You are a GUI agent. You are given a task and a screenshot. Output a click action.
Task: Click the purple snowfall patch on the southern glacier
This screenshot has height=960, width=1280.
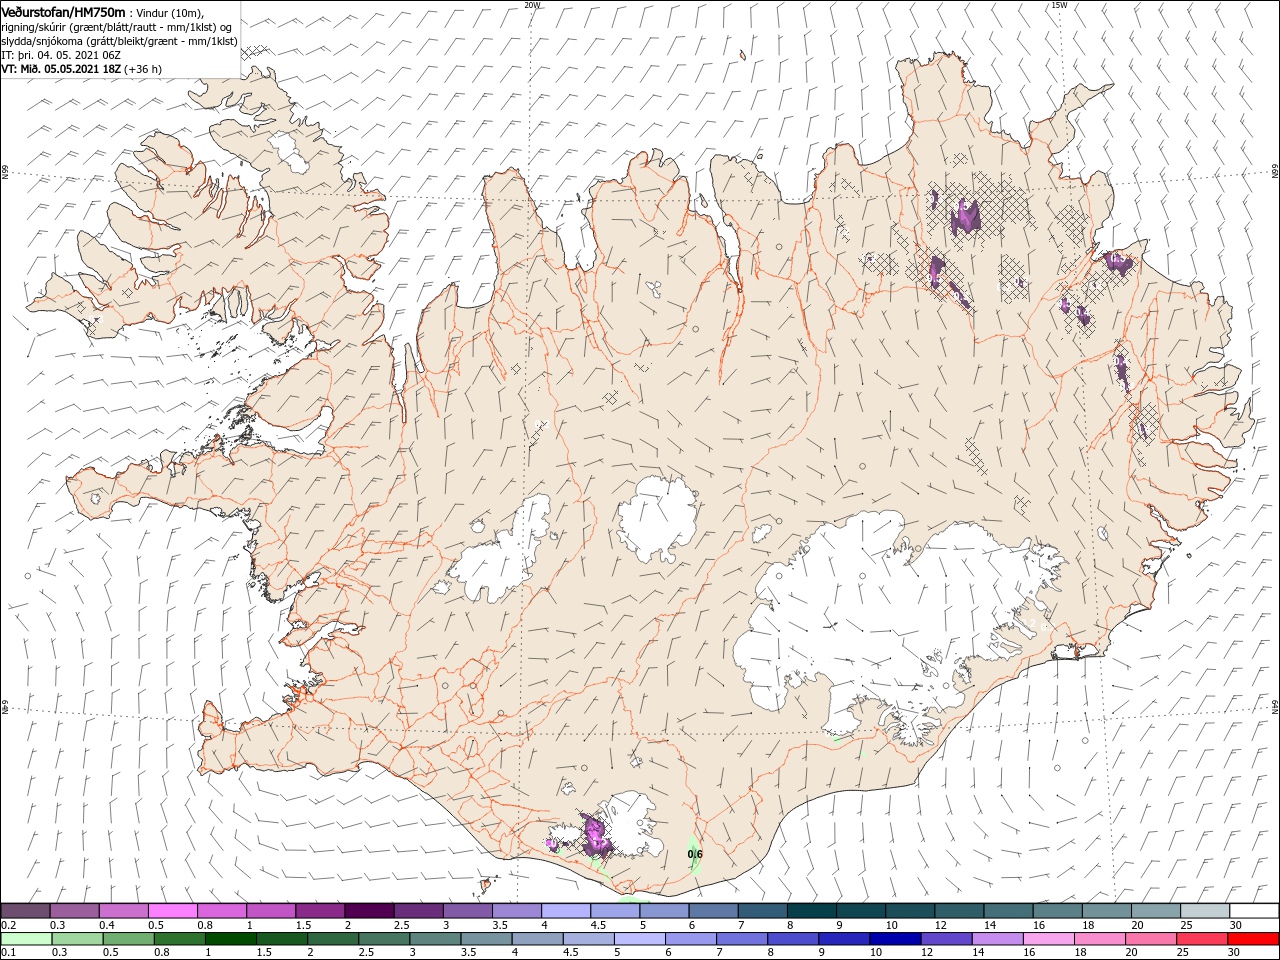coord(596,834)
